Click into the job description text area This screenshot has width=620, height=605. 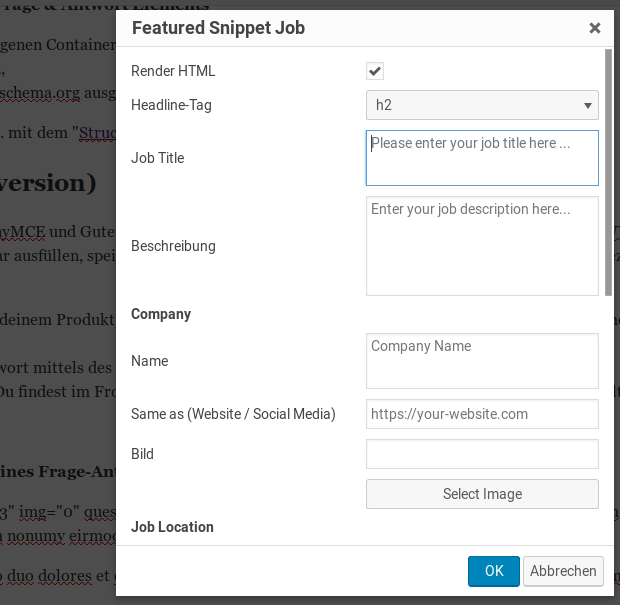[482, 245]
